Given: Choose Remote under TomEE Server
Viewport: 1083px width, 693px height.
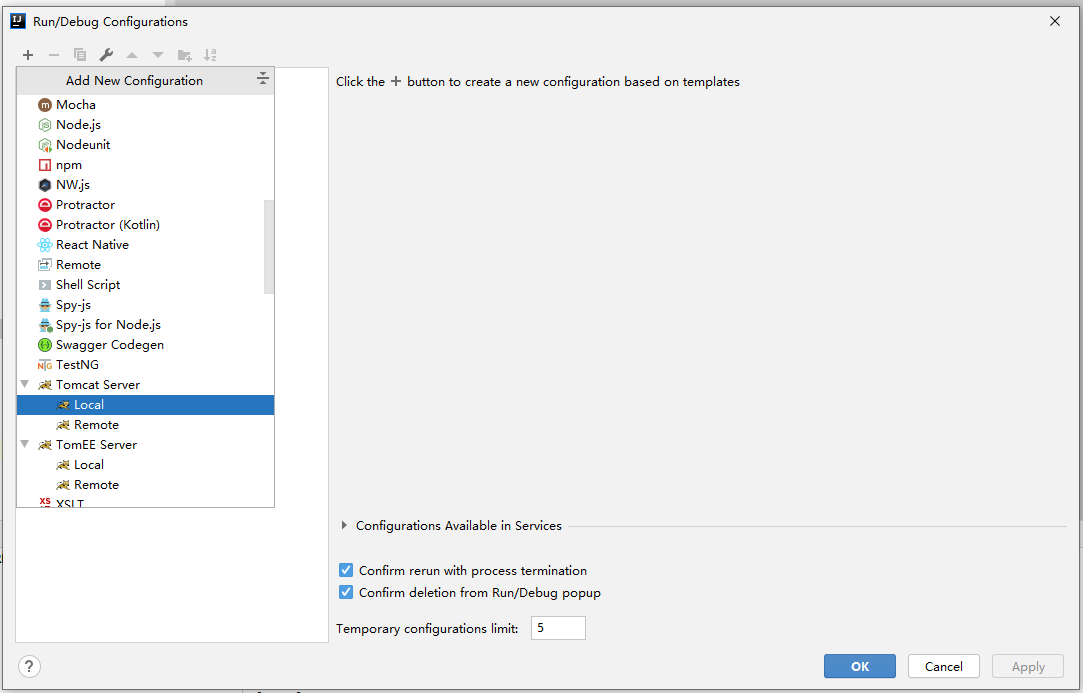Looking at the screenshot, I should (145, 485).
